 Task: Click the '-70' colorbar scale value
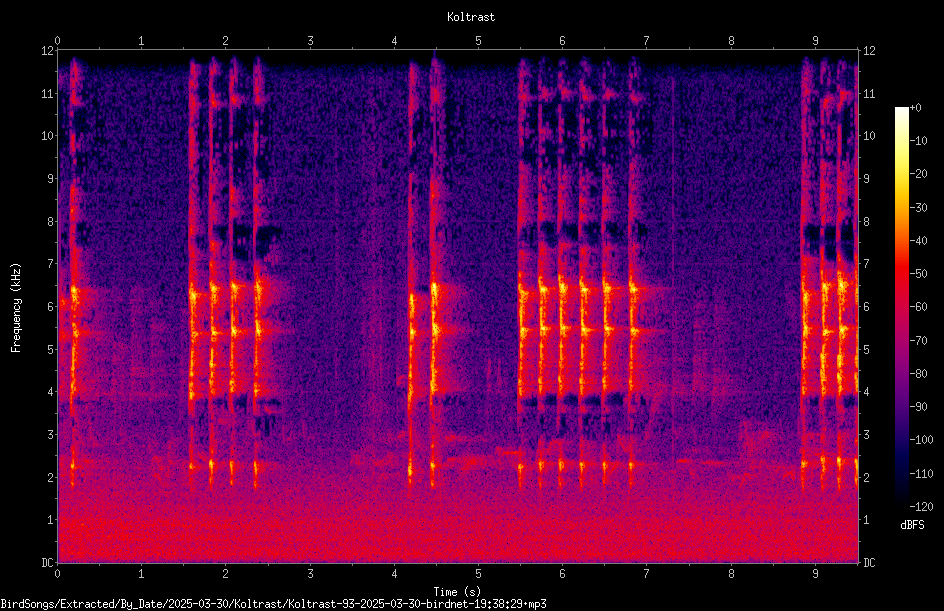point(918,341)
